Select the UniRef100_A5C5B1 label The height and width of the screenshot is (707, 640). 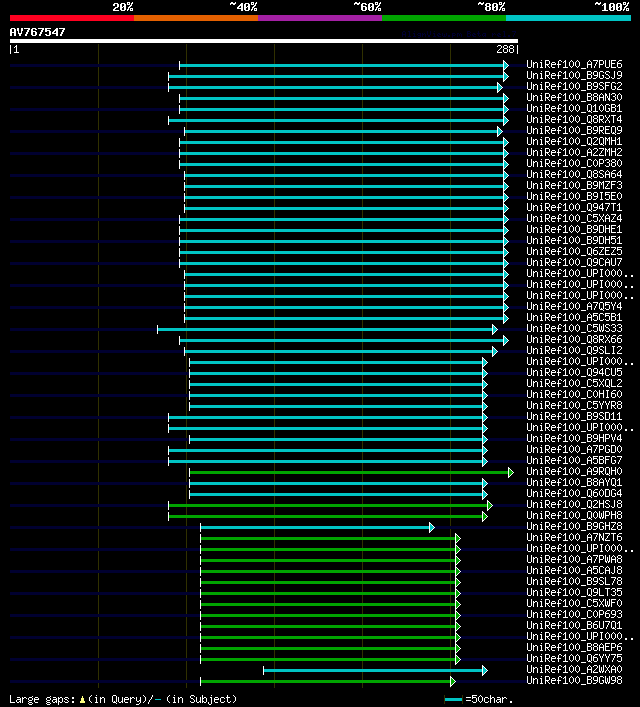pos(574,317)
